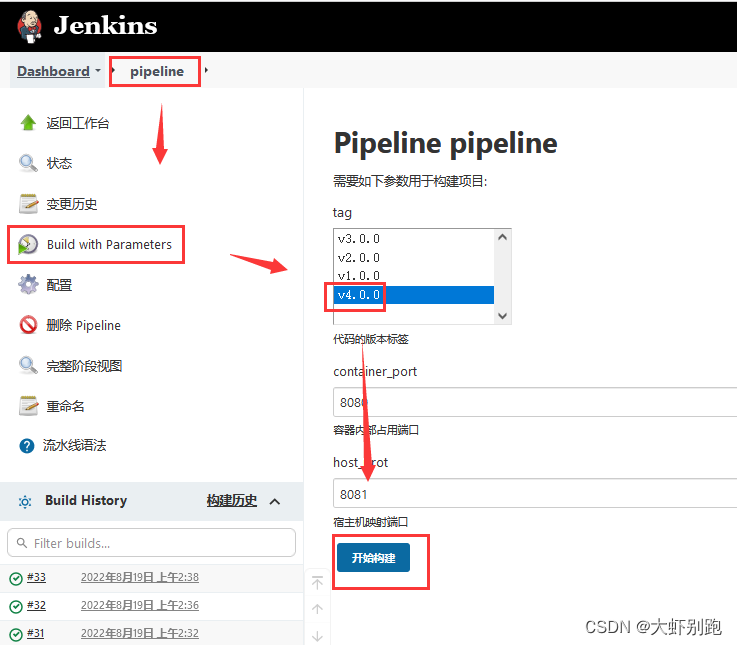Click the notepad icon next to 重命名

click(x=28, y=406)
